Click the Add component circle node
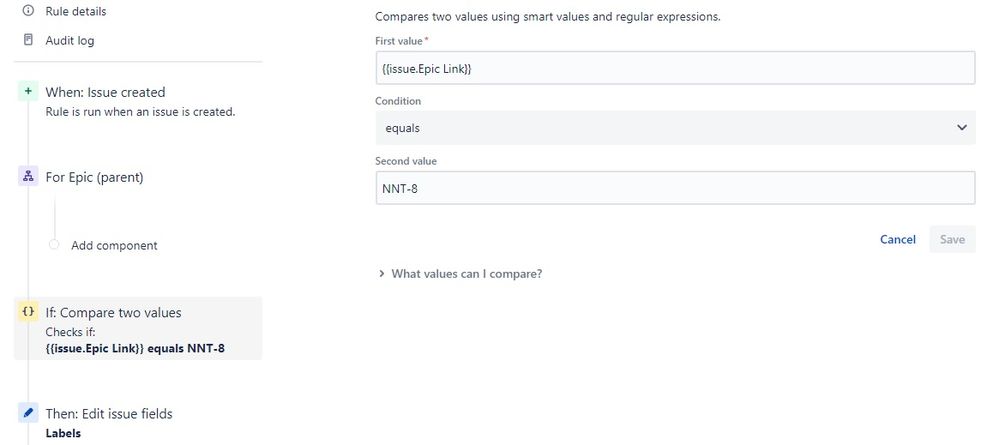 54,245
